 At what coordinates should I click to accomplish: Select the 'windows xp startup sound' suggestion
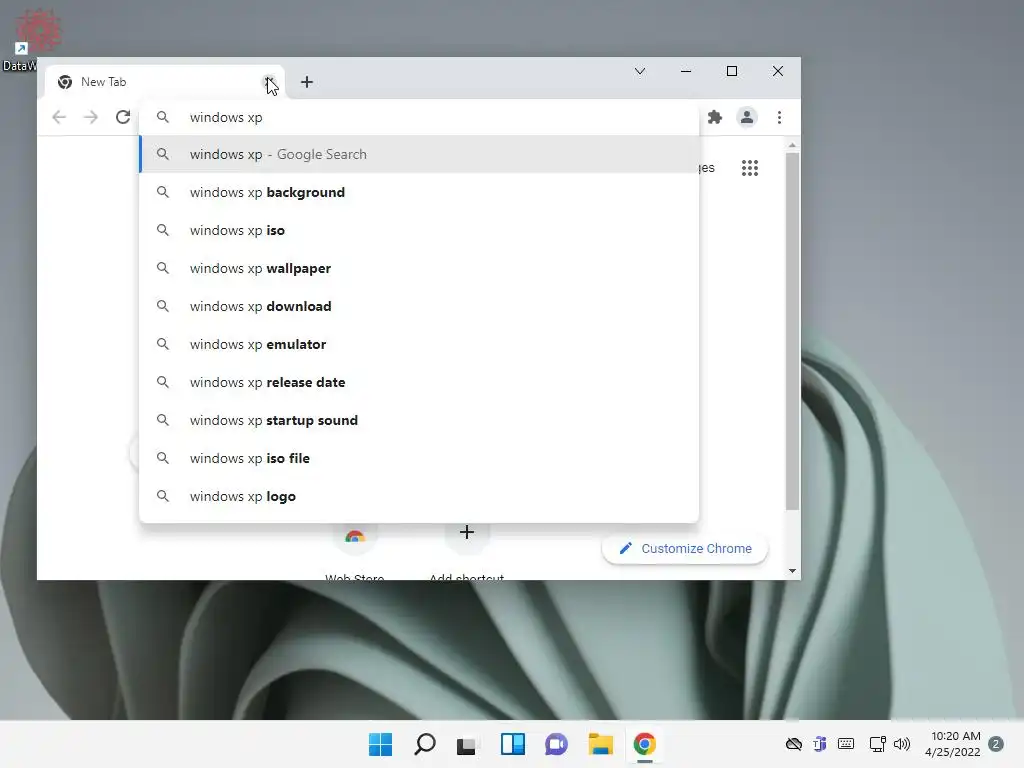tap(419, 420)
